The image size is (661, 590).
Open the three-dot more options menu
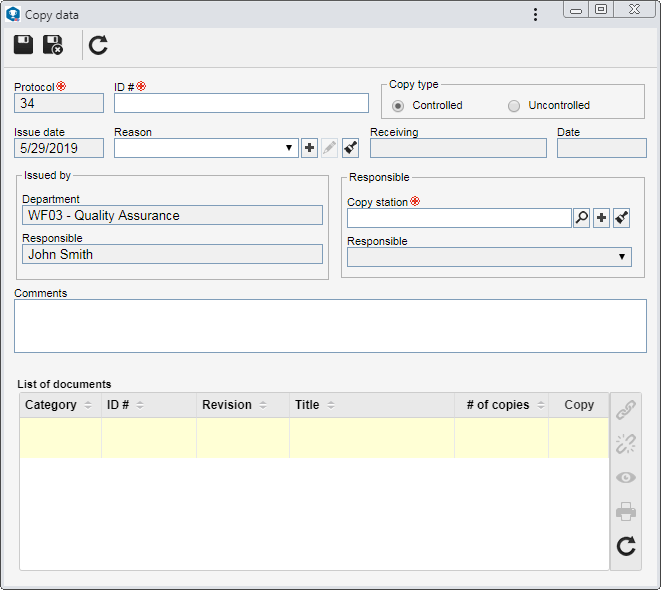point(535,15)
